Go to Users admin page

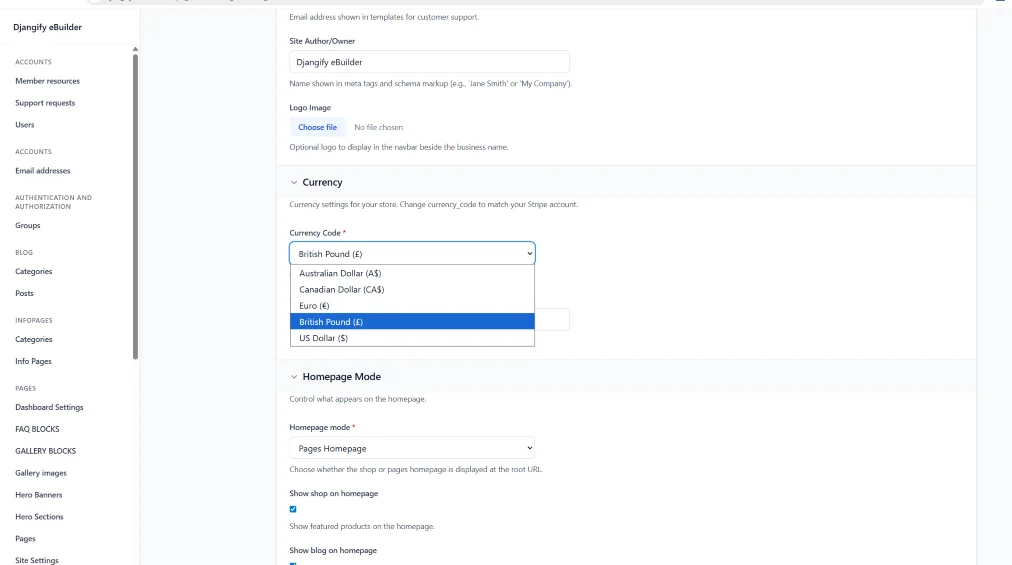pyautogui.click(x=25, y=125)
